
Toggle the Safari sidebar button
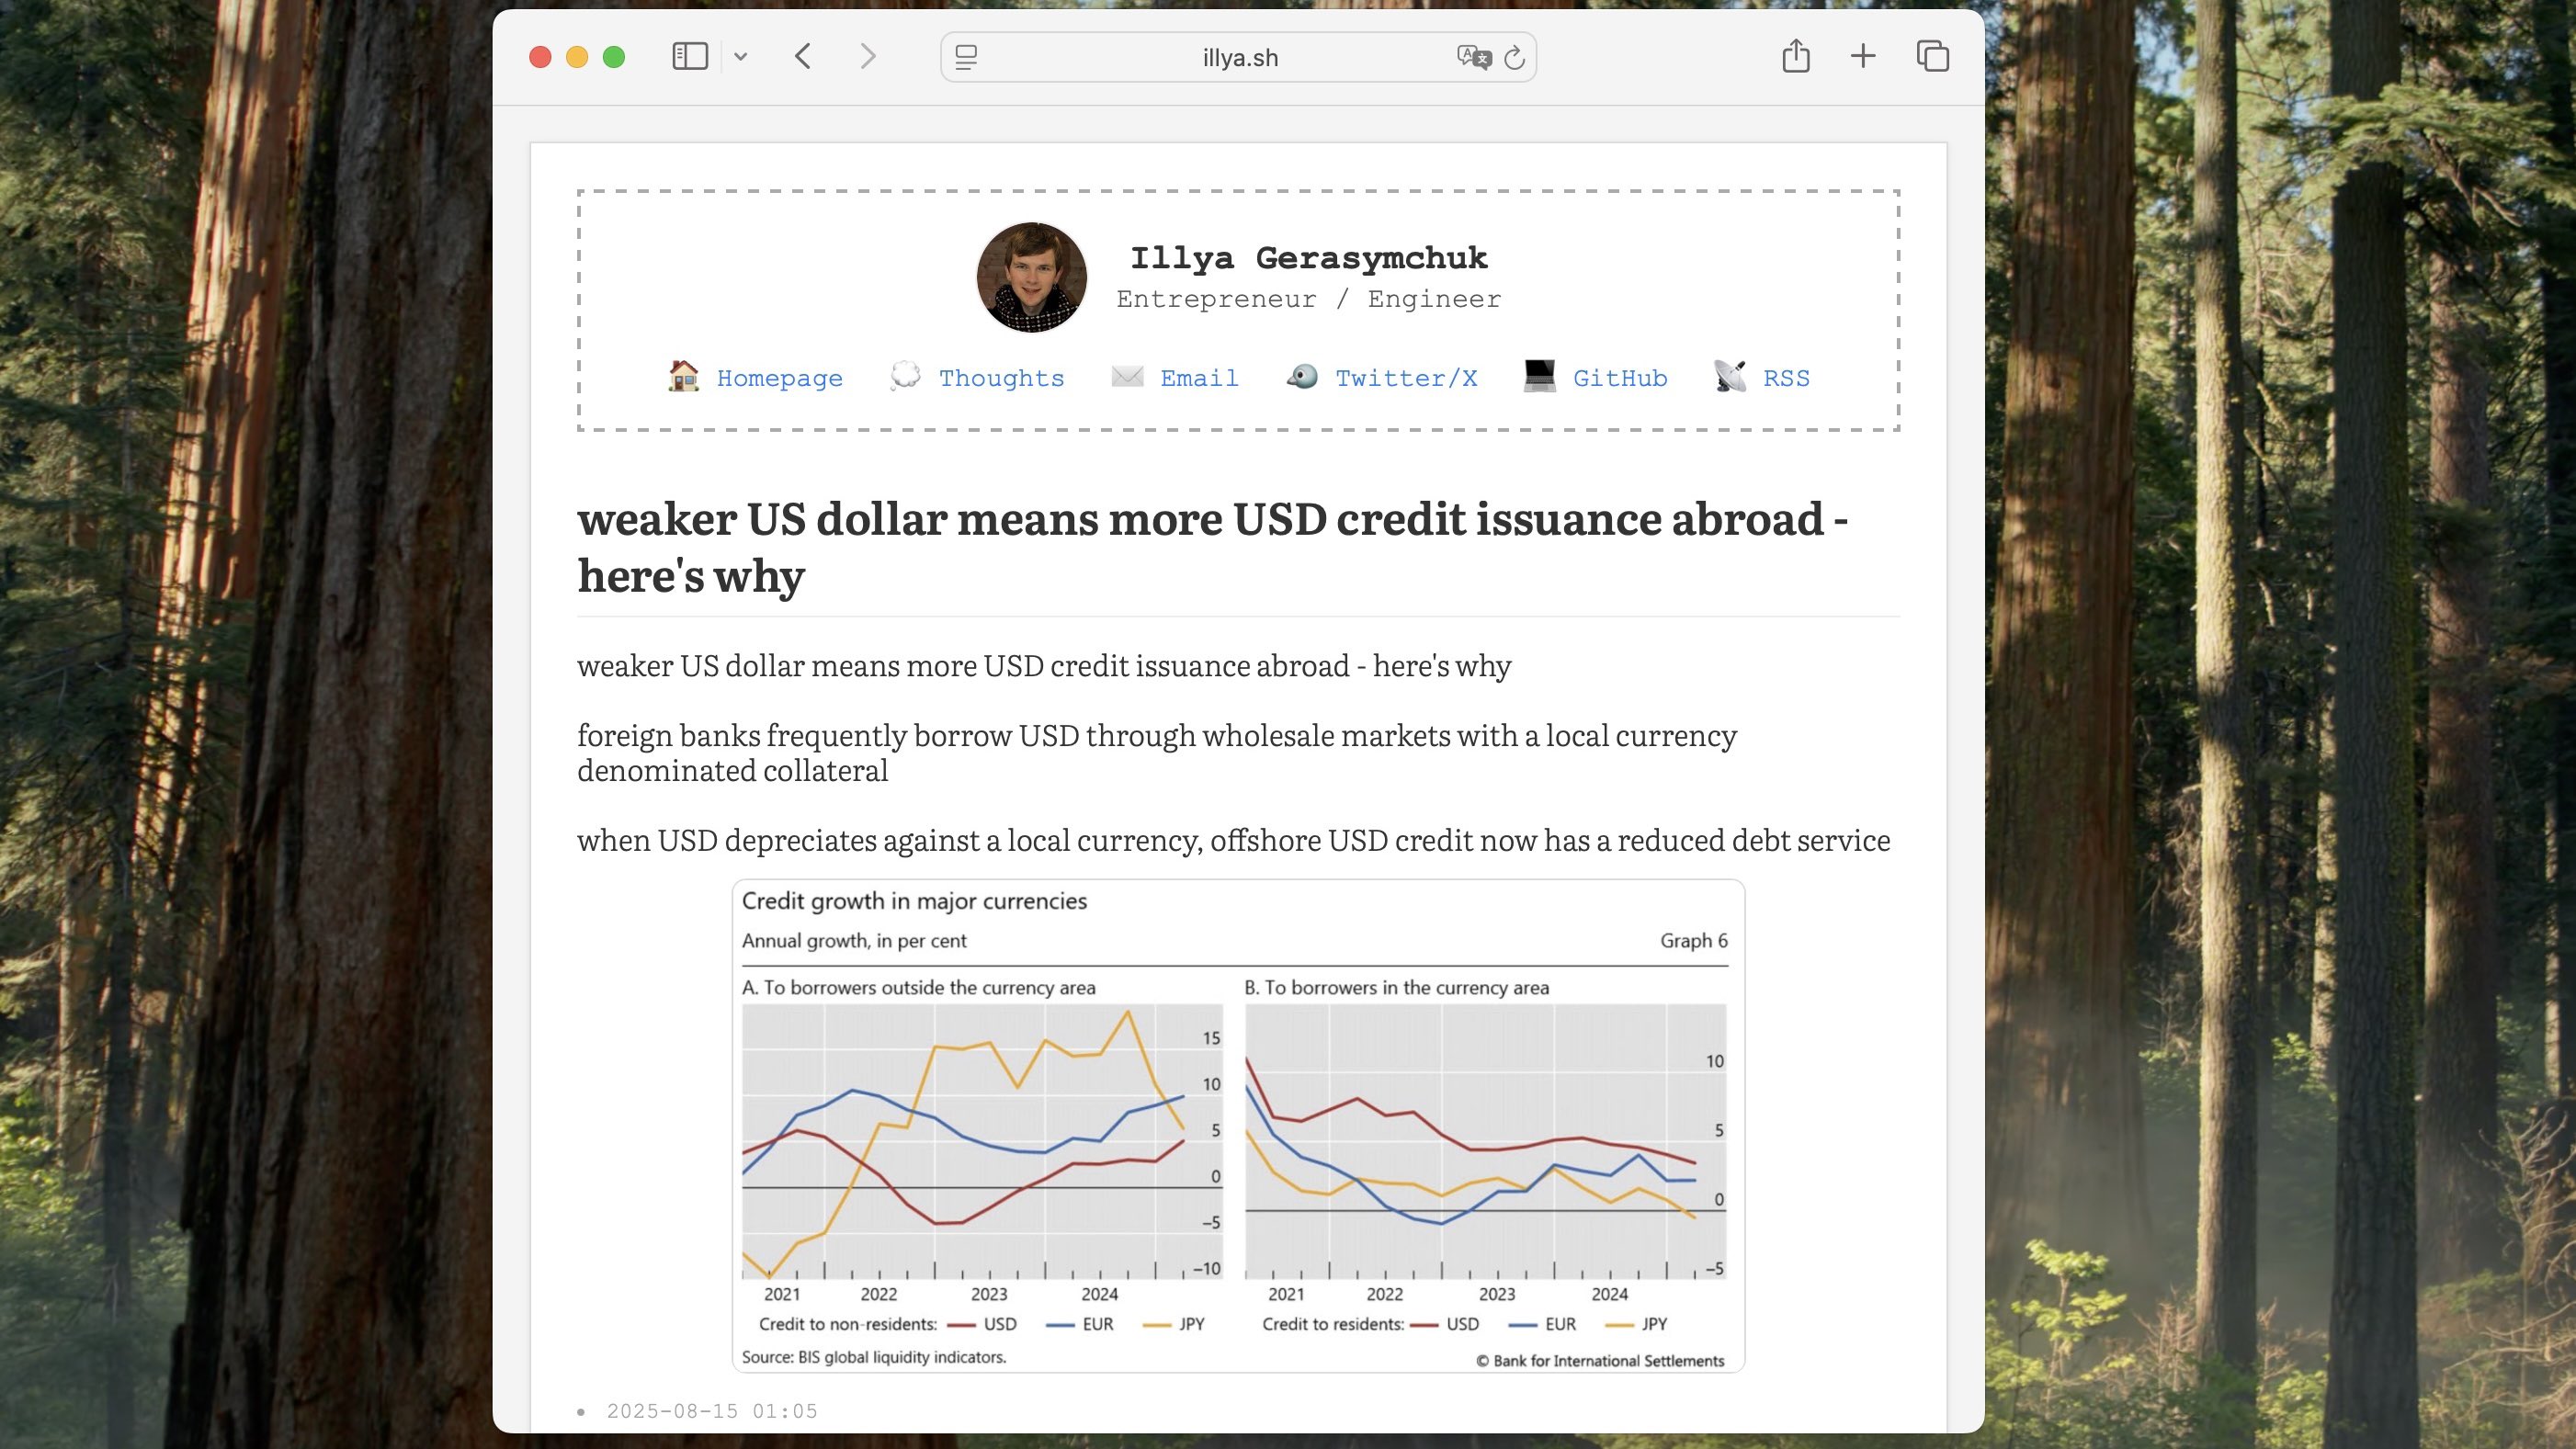[x=689, y=57]
